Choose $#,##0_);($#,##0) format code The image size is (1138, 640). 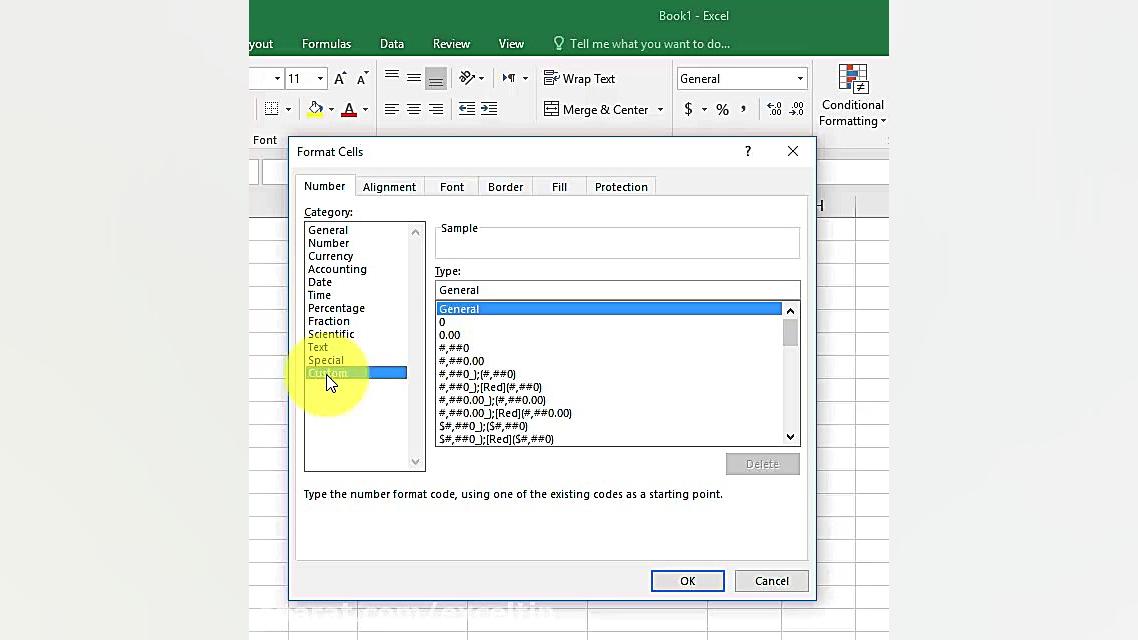[x=483, y=426]
